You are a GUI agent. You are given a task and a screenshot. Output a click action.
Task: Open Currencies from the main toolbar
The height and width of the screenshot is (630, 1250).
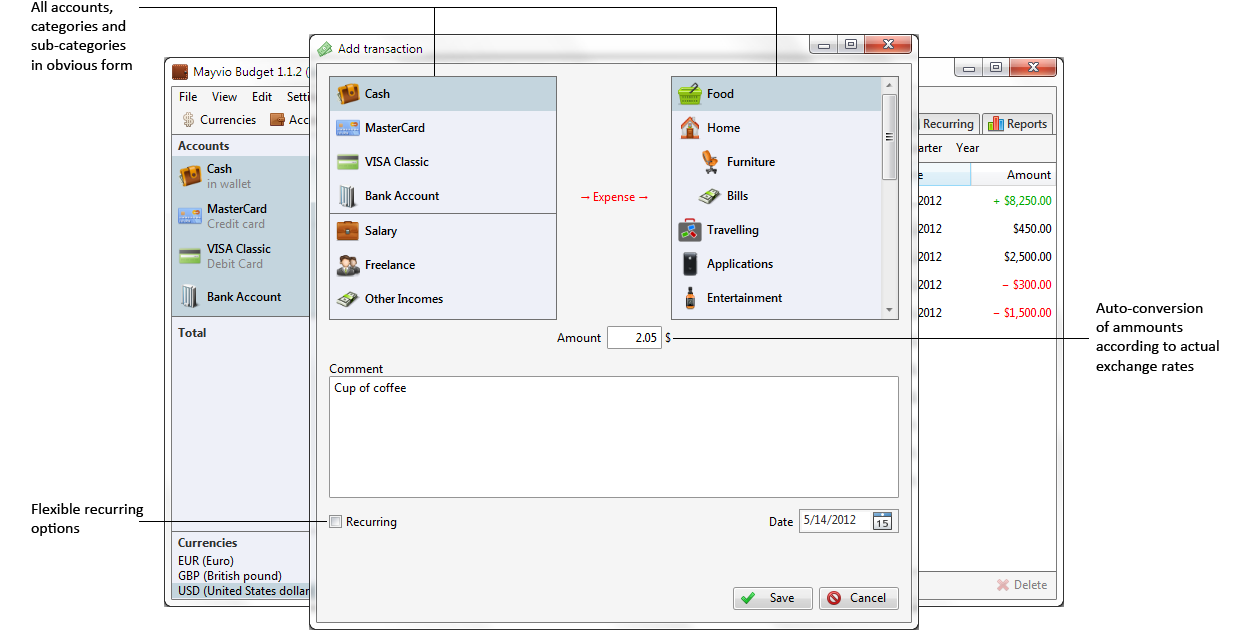[x=219, y=120]
